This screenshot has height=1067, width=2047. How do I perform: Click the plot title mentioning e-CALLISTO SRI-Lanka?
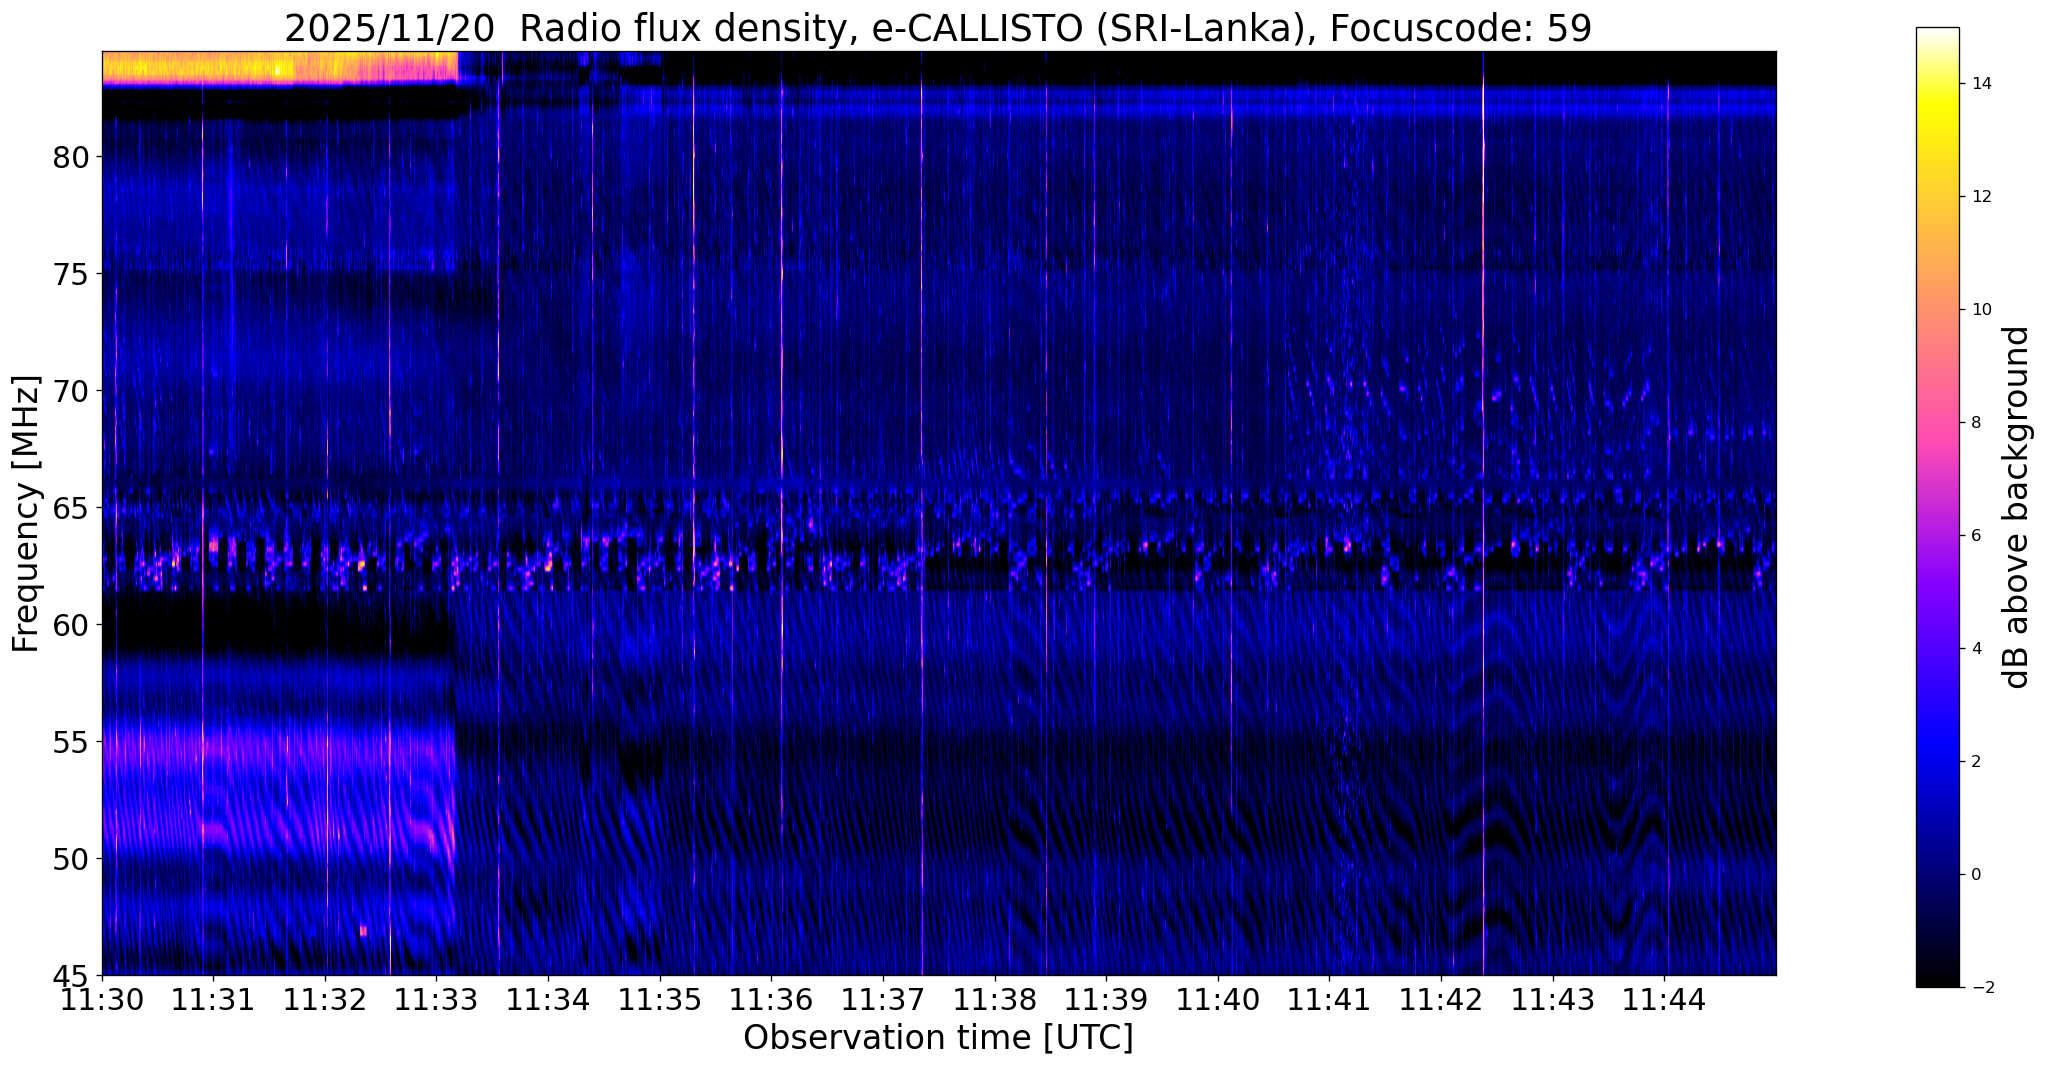[x=938, y=28]
